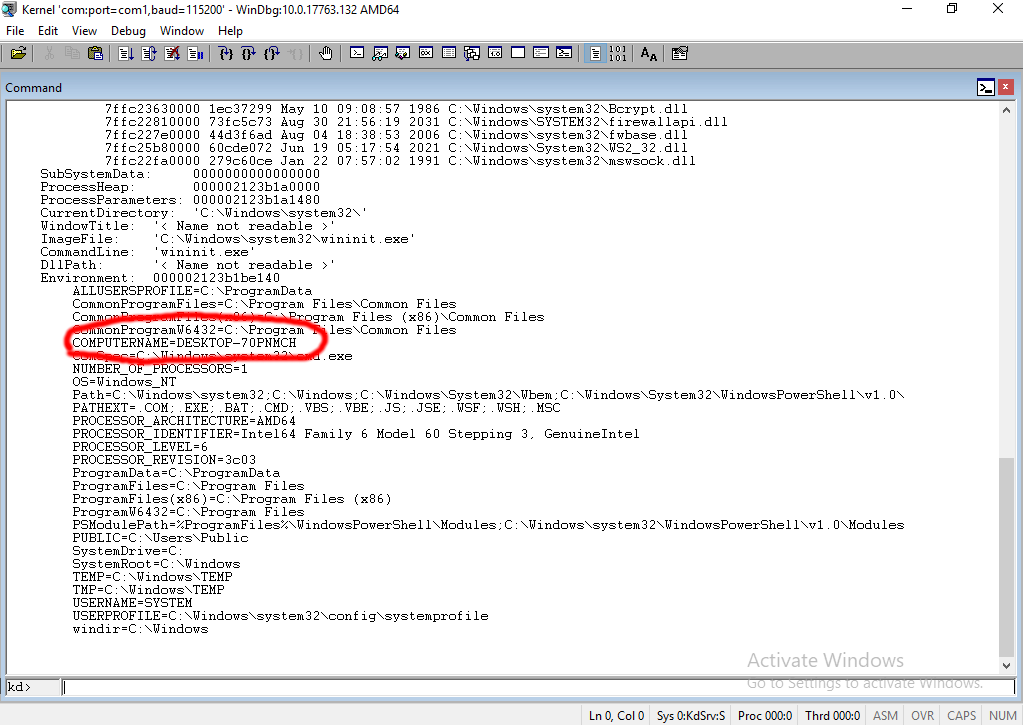The height and width of the screenshot is (725, 1023).
Task: Open the Registers window from the toolbar
Action: click(426, 53)
